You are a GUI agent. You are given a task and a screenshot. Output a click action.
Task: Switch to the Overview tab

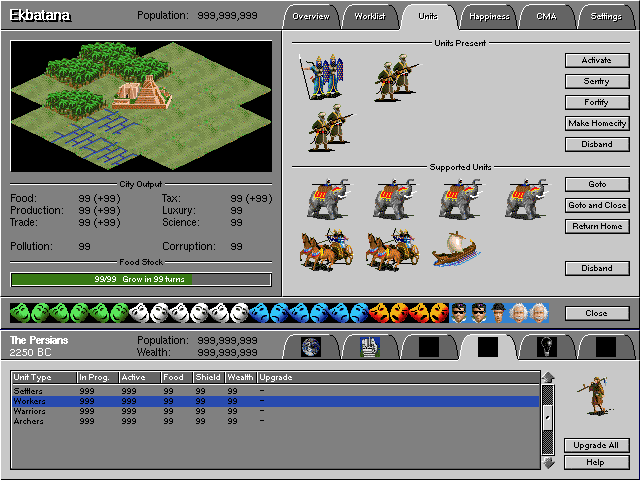(311, 16)
